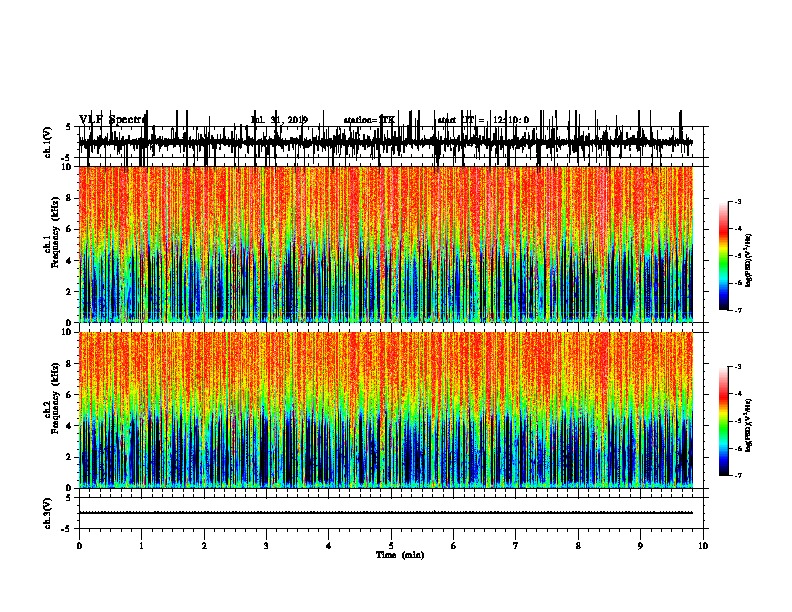The image size is (792, 612).
Task: Click the time axis tick label 1
Action: click(141, 546)
